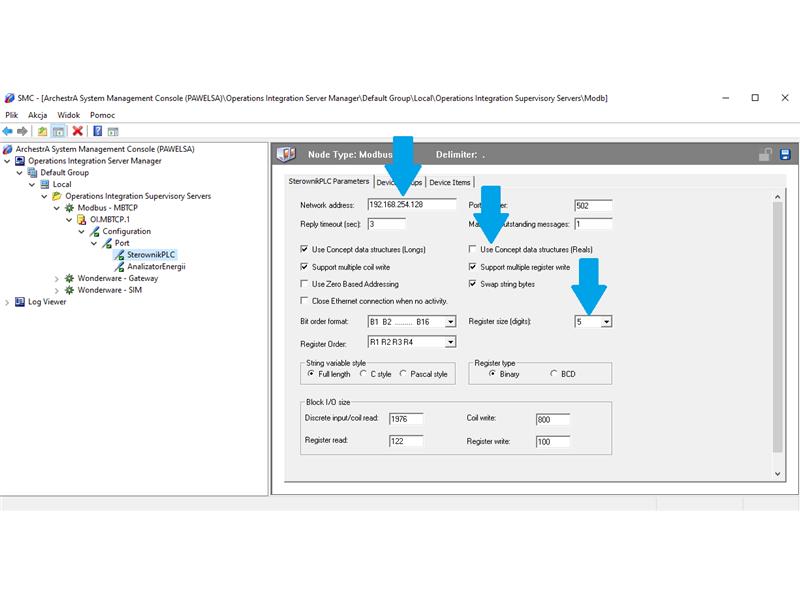The image size is (800, 600).
Task: Open the Widok menu
Action: 68,115
